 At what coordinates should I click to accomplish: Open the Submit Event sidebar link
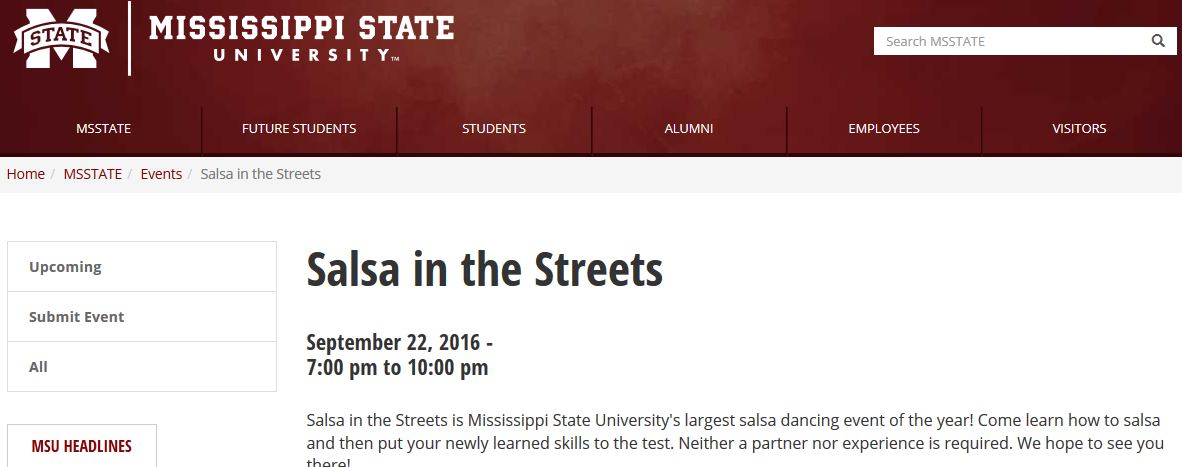coord(142,316)
